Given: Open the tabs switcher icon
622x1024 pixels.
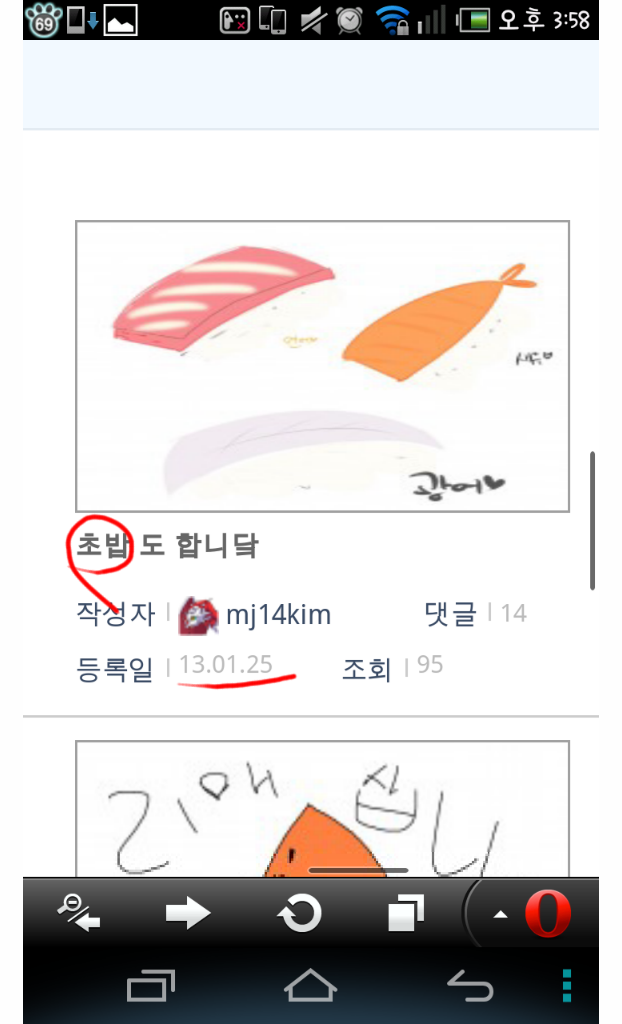Looking at the screenshot, I should (x=406, y=912).
